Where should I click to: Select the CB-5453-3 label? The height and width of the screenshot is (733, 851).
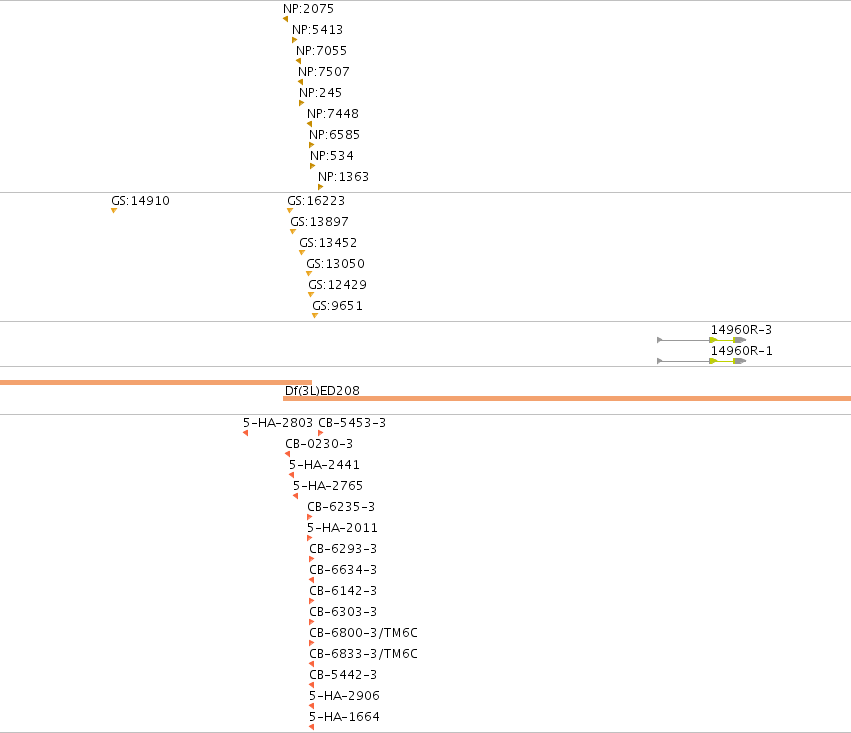352,423
